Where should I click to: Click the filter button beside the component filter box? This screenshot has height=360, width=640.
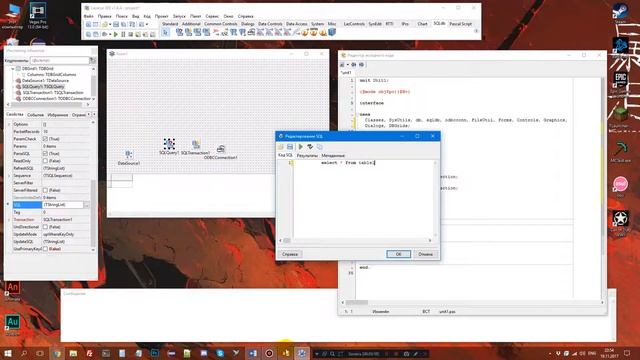click(x=93, y=60)
